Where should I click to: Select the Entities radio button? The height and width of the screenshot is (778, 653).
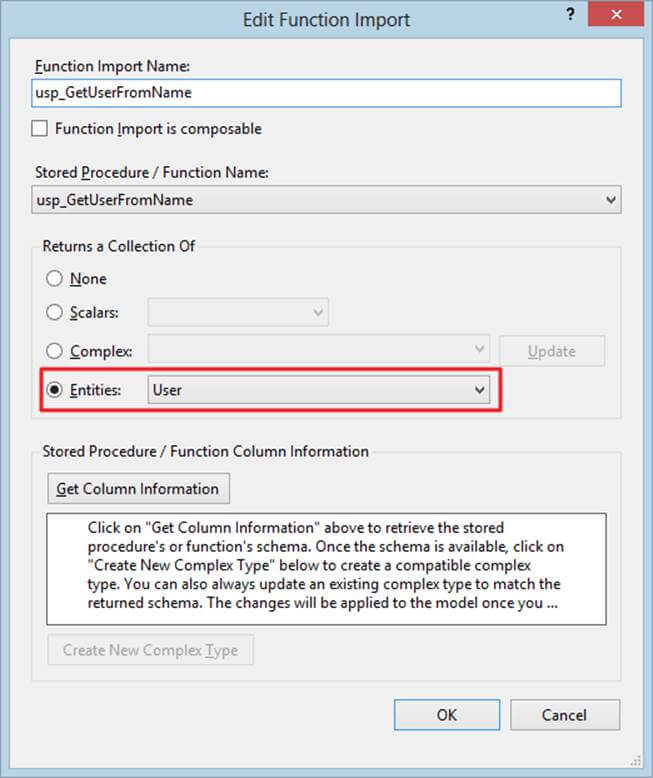(55, 390)
